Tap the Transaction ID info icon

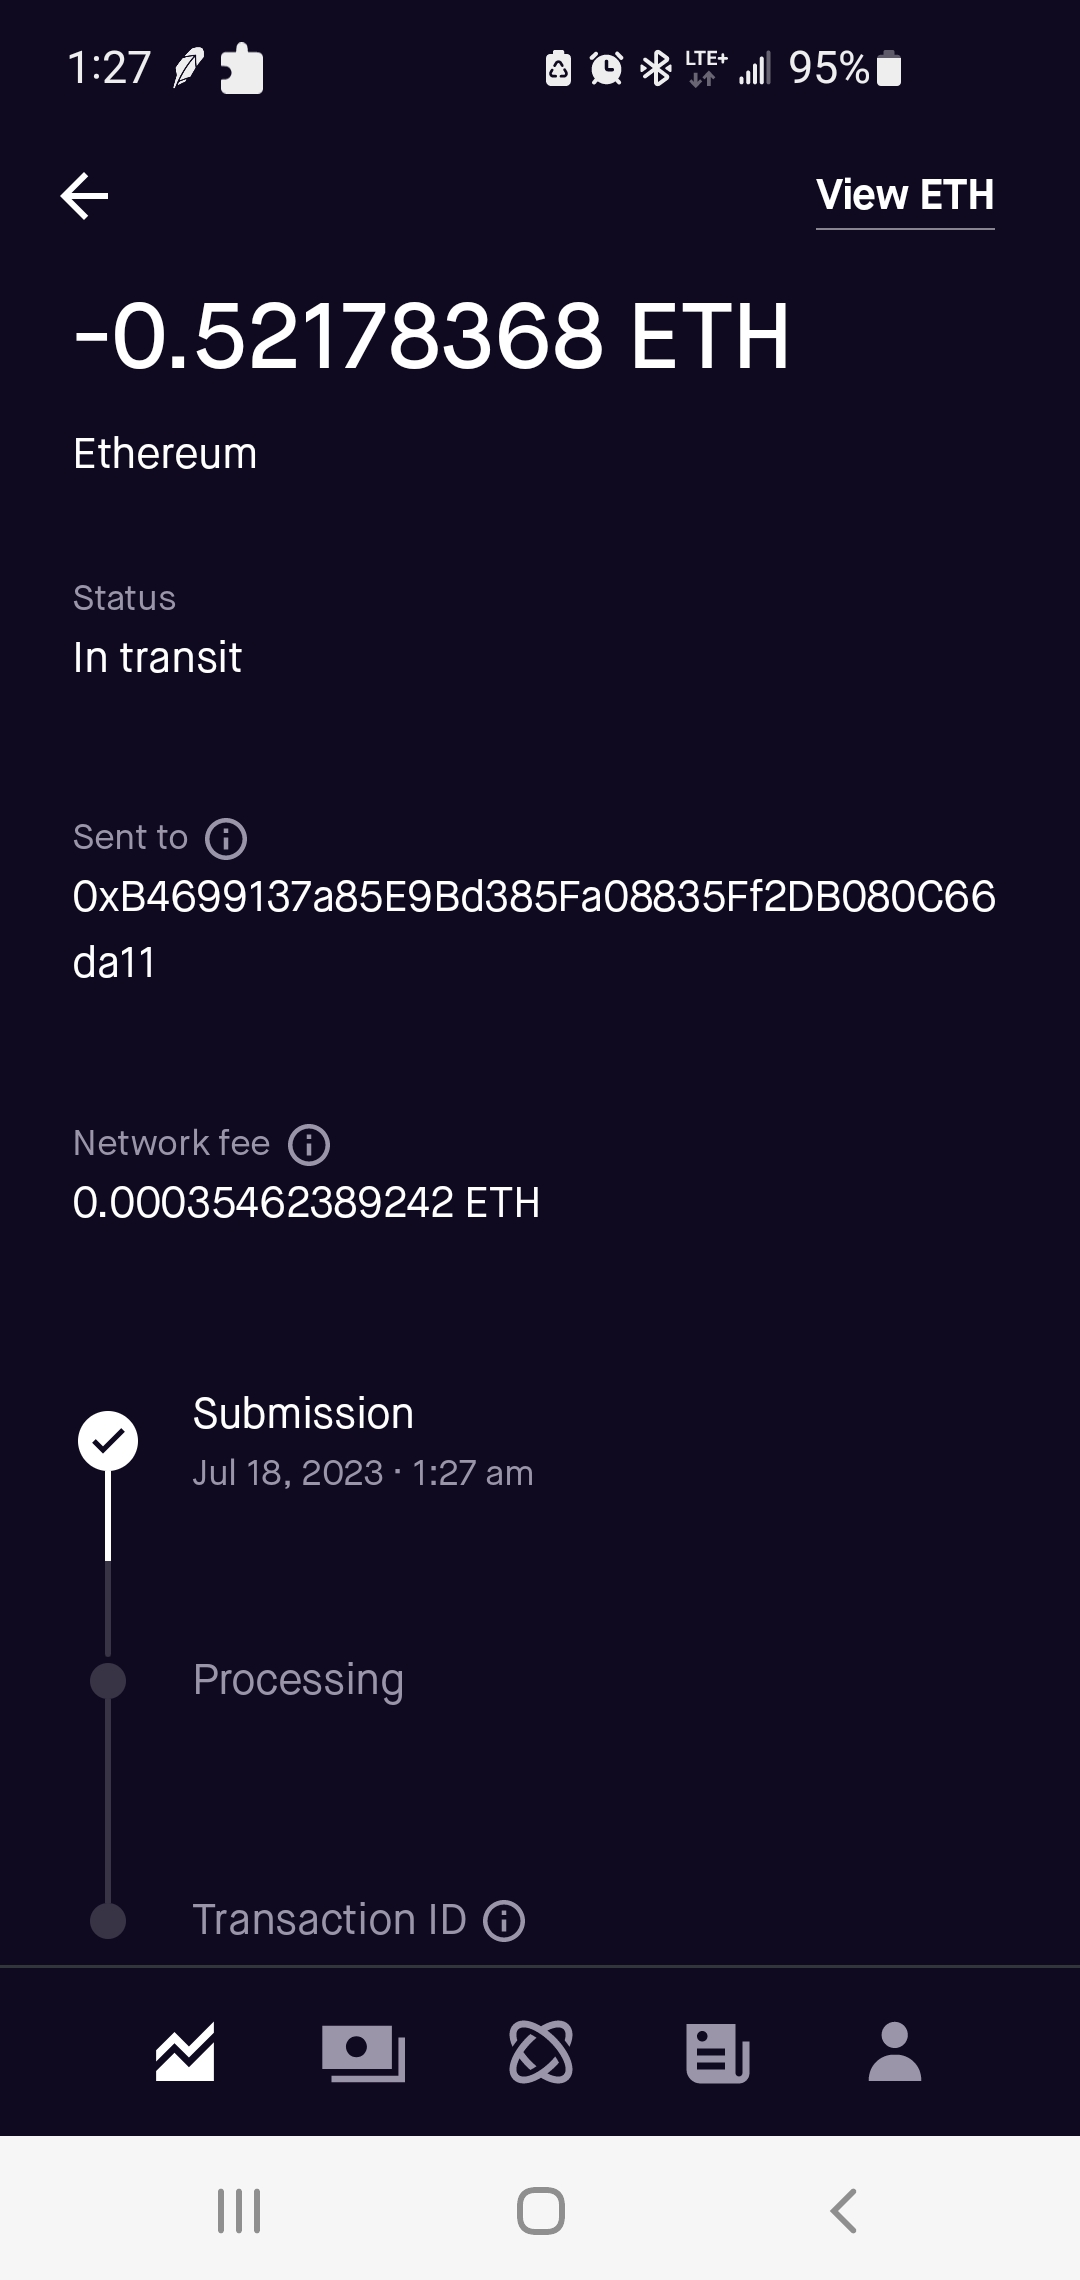(x=504, y=1920)
